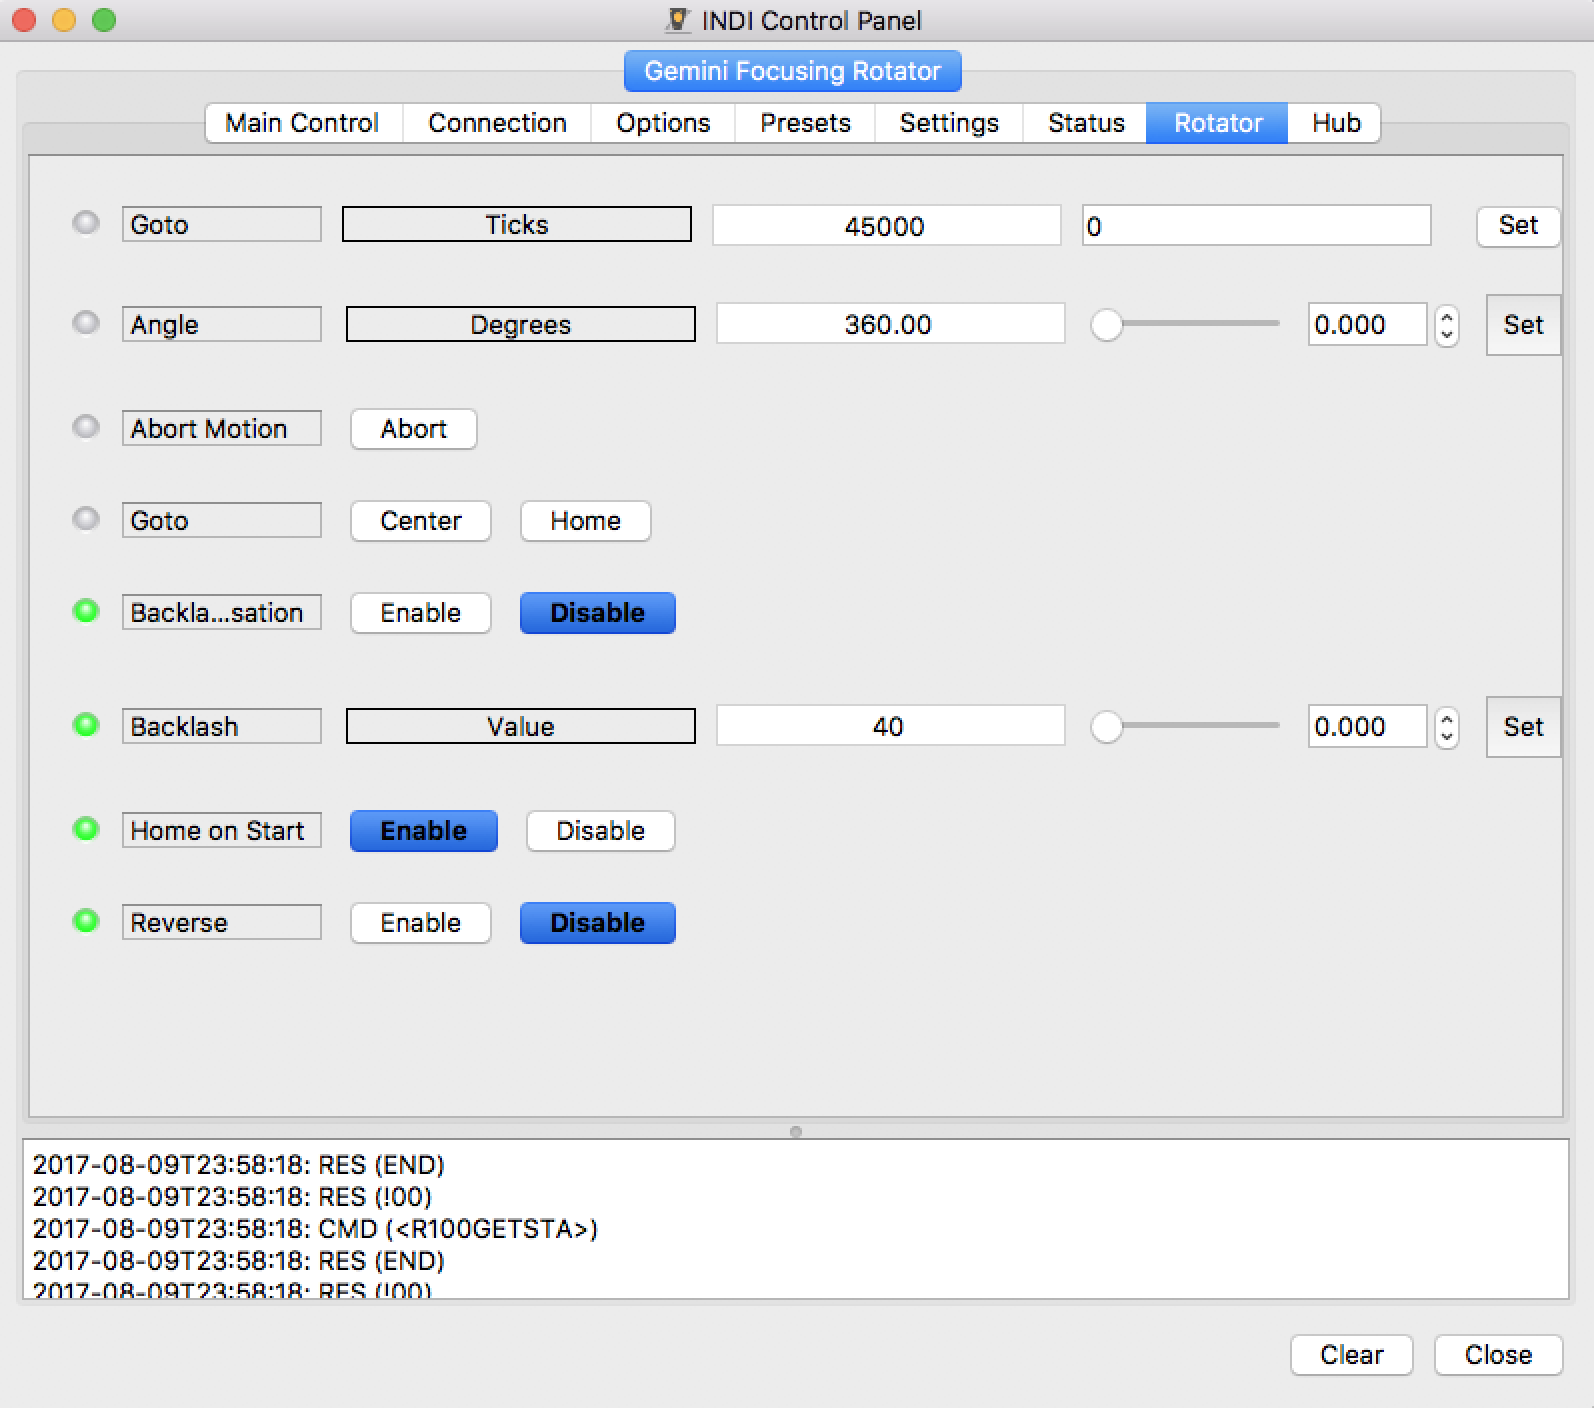Click the Ticks current value 45000
Image resolution: width=1594 pixels, height=1408 pixels.
886,226
